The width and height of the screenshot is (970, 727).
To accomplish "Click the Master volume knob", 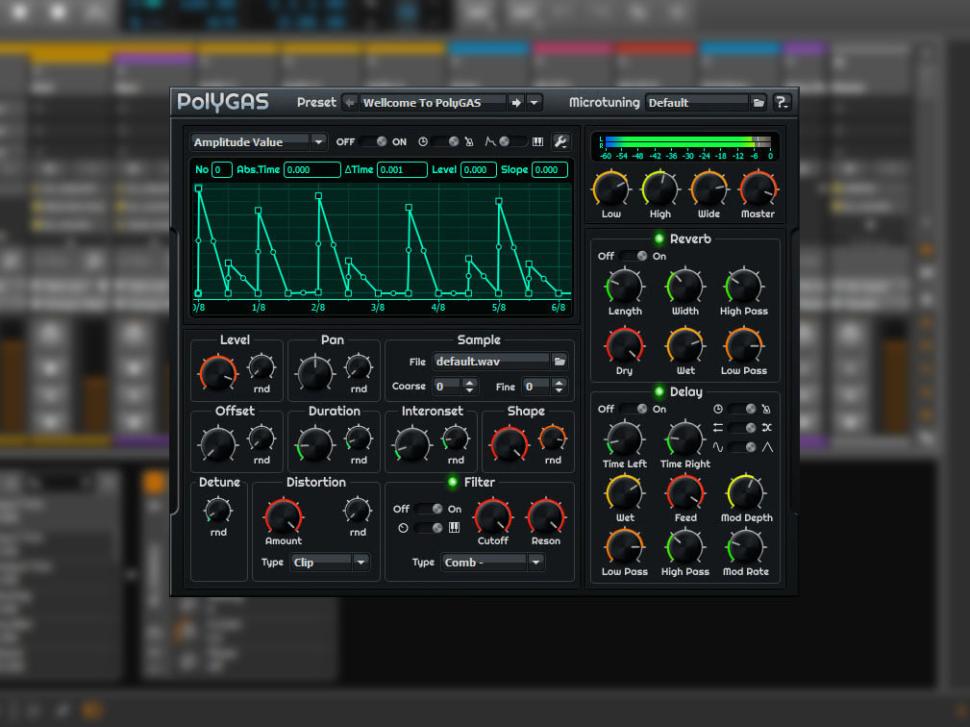I will point(757,189).
